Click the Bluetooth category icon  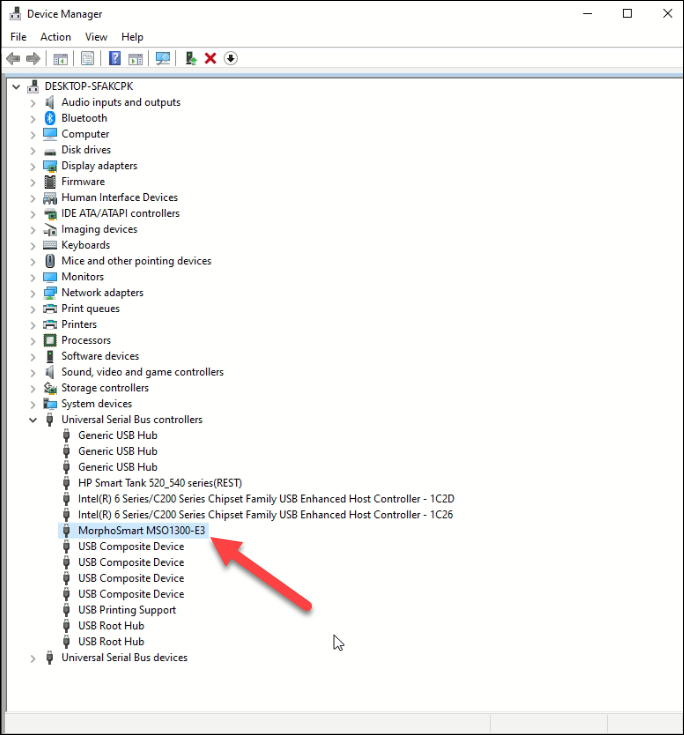pyautogui.click(x=50, y=118)
